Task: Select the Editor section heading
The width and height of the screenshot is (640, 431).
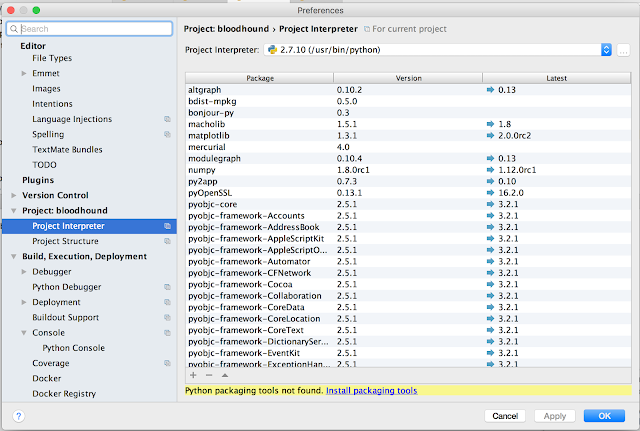Action: pos(33,46)
